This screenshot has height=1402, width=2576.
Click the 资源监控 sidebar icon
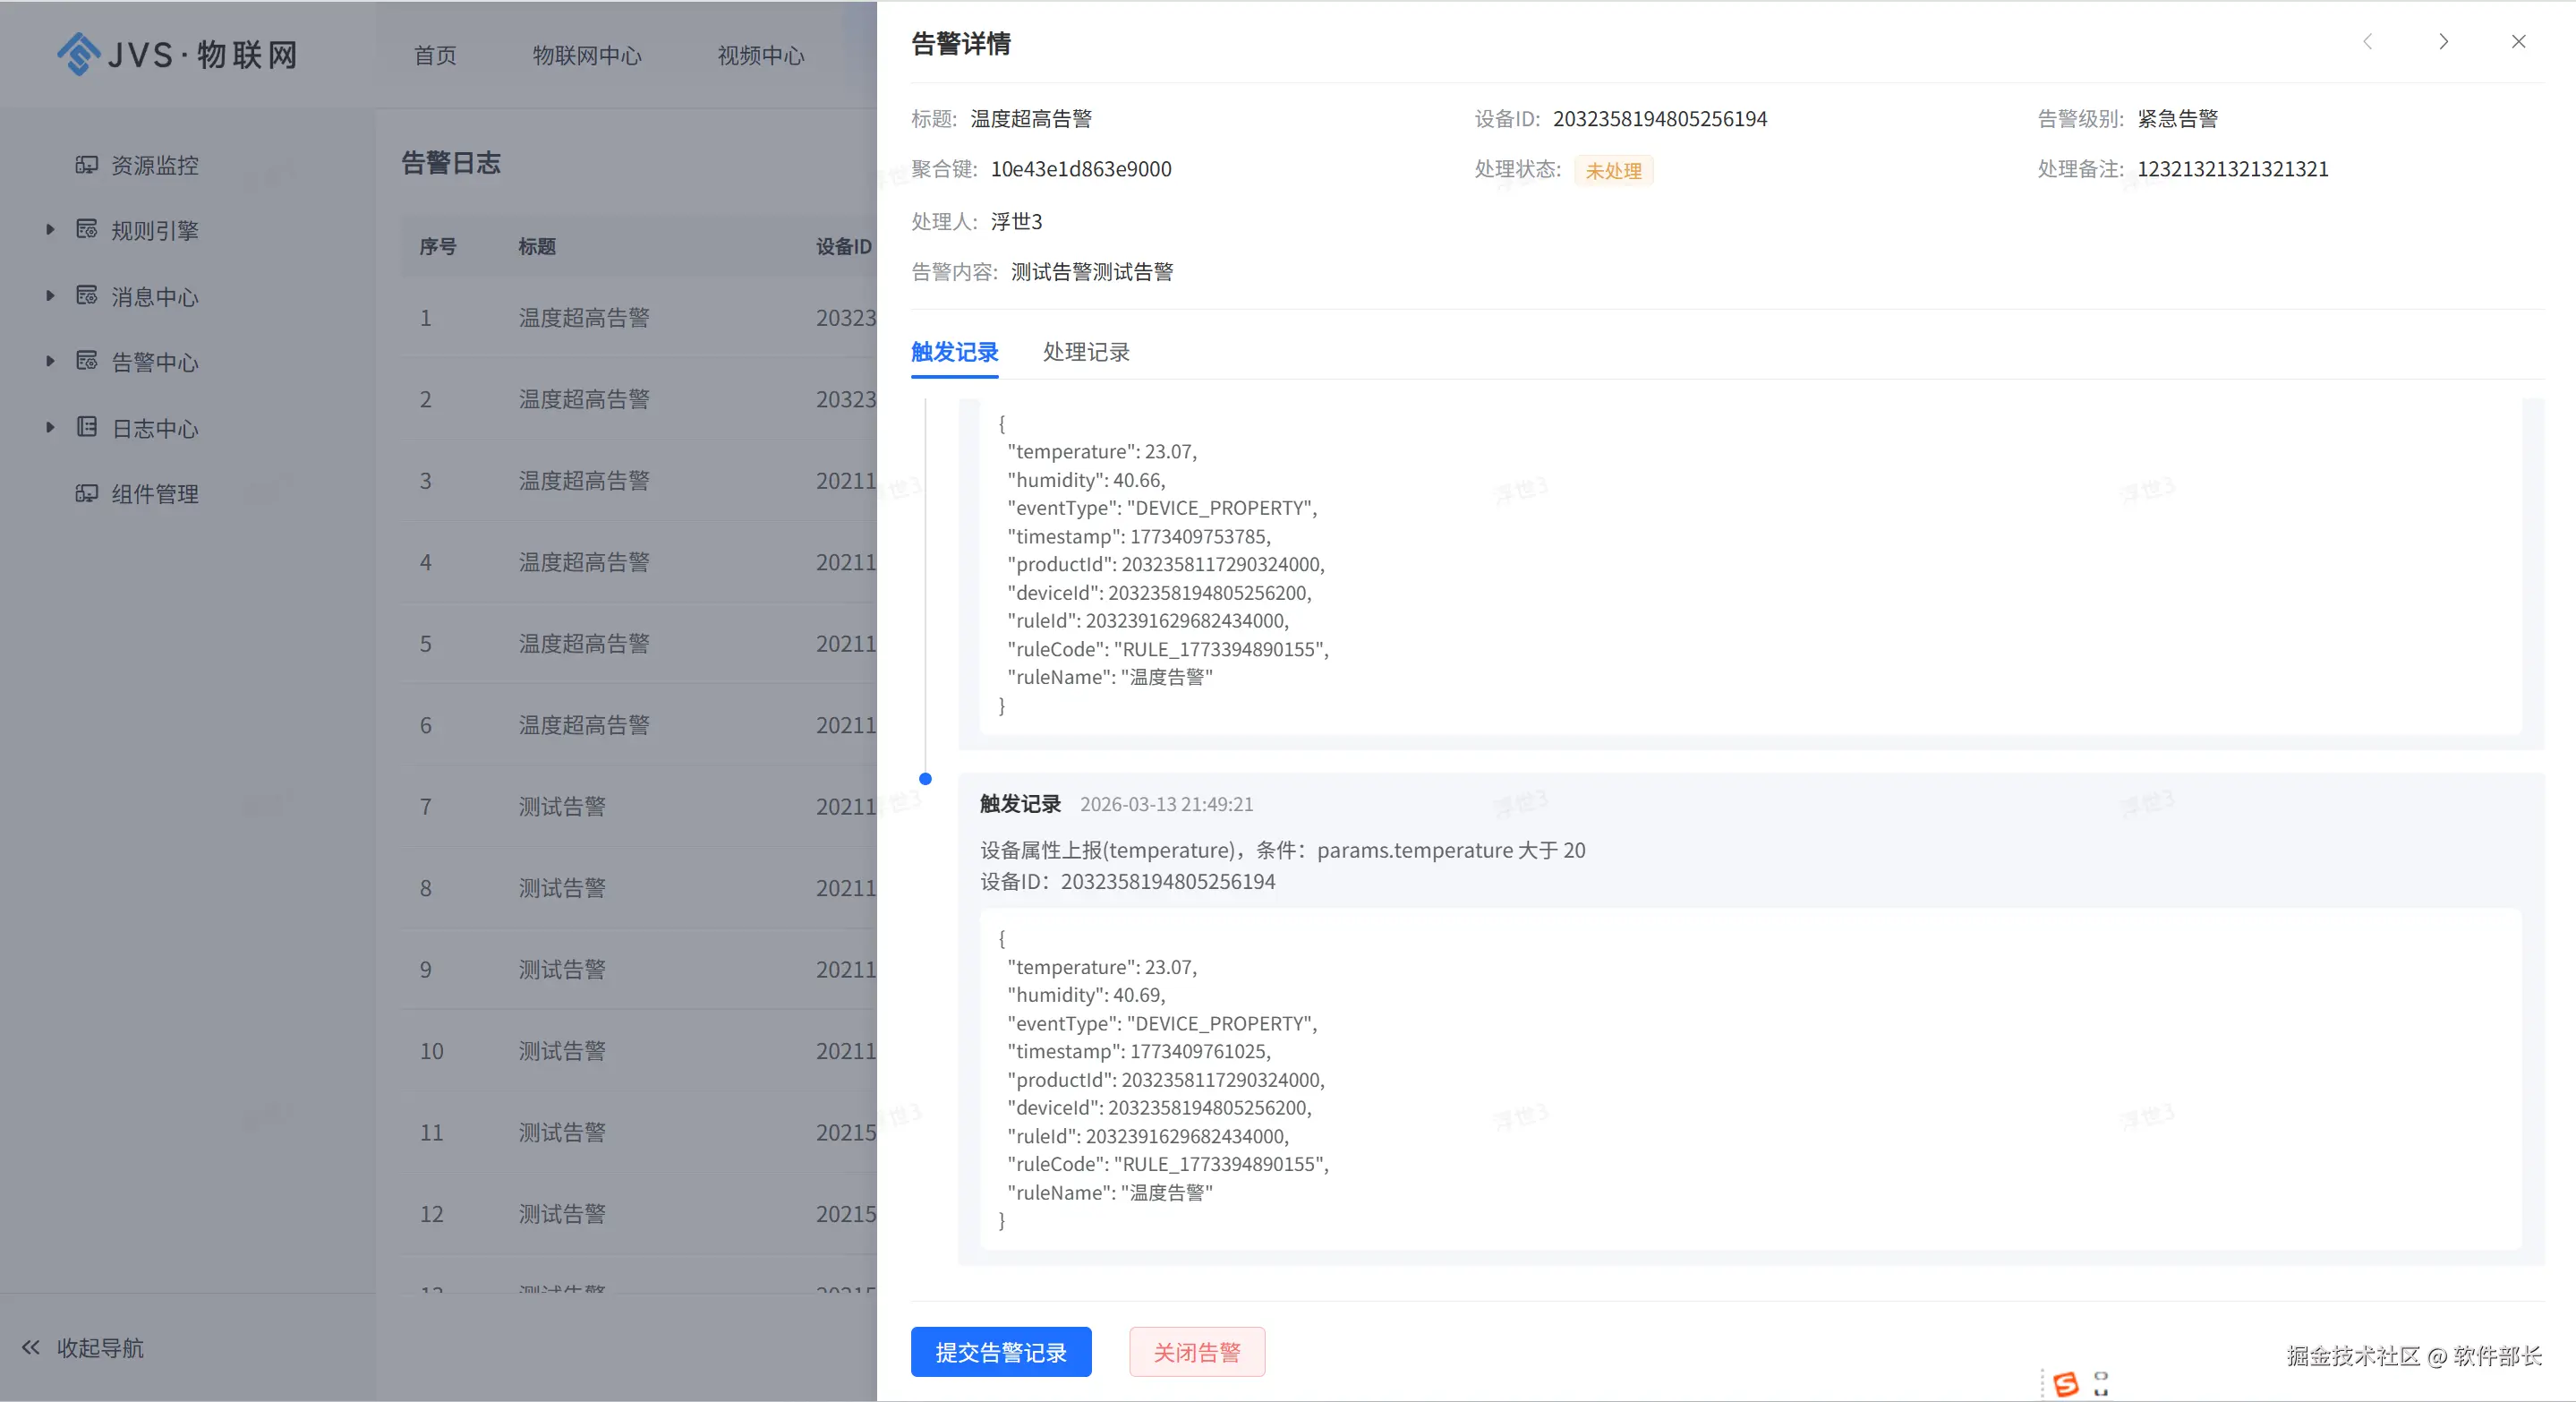pyautogui.click(x=87, y=164)
